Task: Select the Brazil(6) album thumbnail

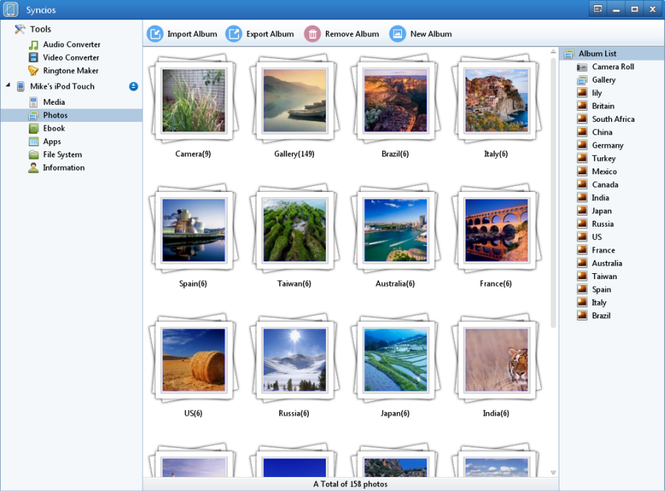Action: click(x=395, y=100)
